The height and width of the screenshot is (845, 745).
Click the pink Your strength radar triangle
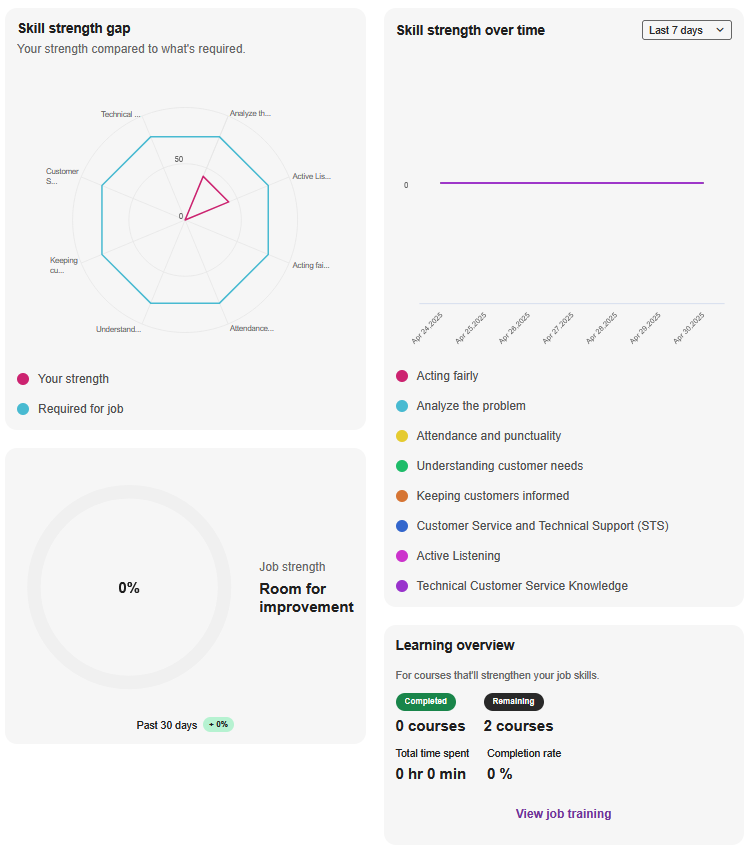coord(207,197)
